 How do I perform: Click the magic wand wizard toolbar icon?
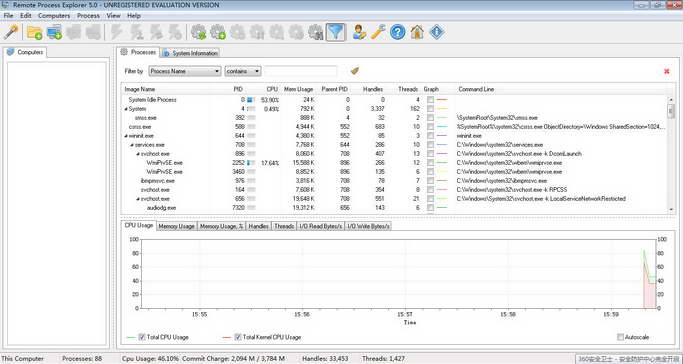11,32
